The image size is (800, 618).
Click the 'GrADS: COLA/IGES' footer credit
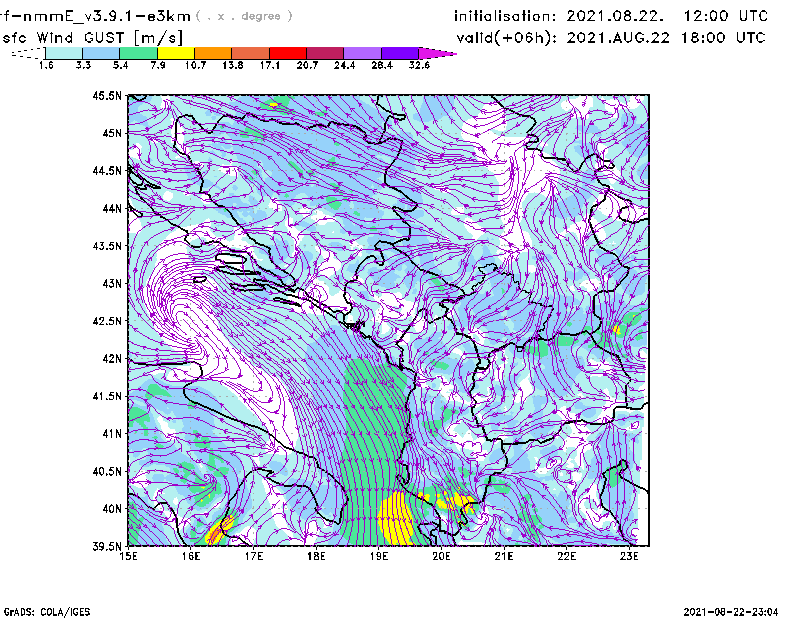coord(47,612)
